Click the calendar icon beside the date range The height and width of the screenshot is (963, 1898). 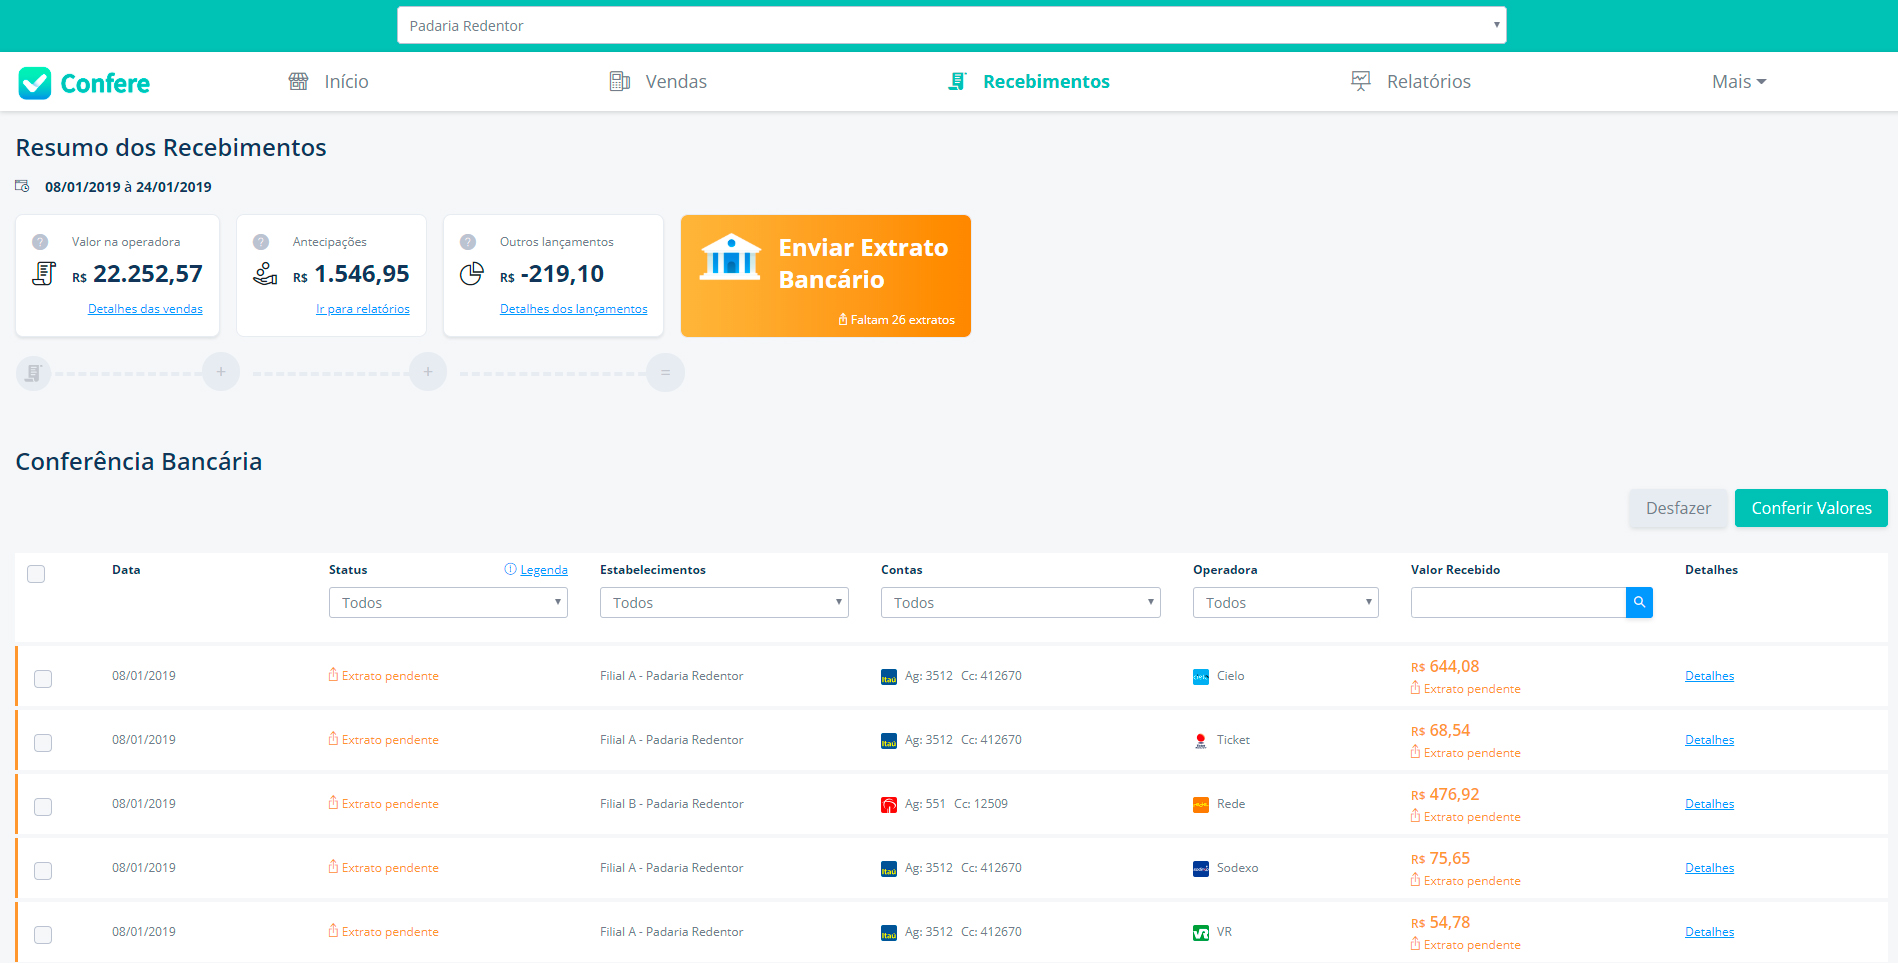click(22, 186)
